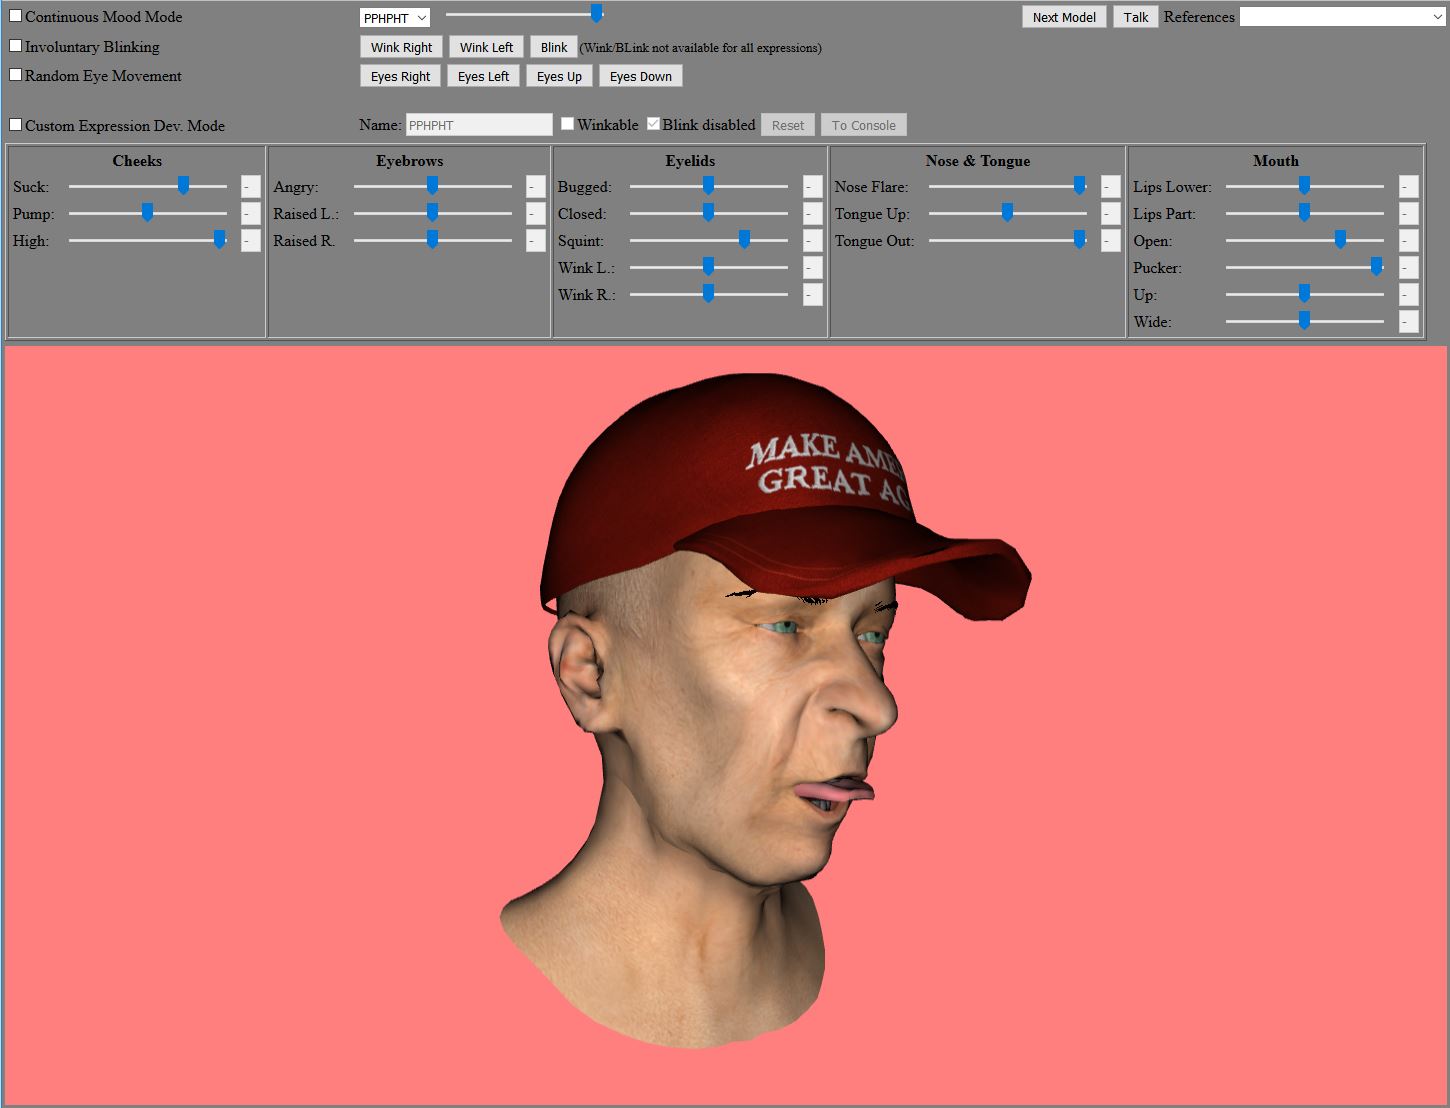This screenshot has height=1108, width=1450.
Task: Enable Continuous Mood Mode checkbox
Action: point(16,17)
